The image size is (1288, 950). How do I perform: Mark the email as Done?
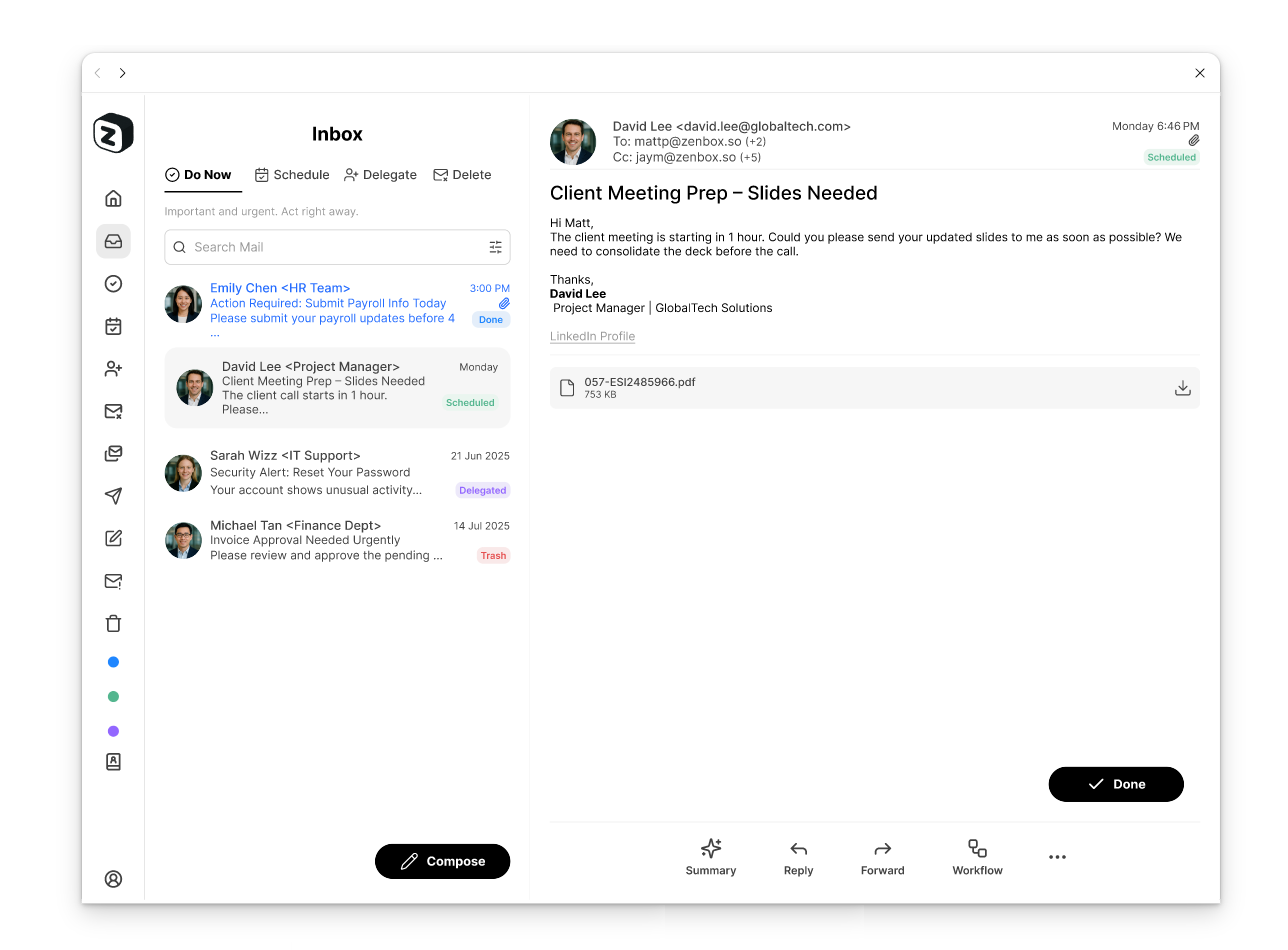click(1115, 784)
